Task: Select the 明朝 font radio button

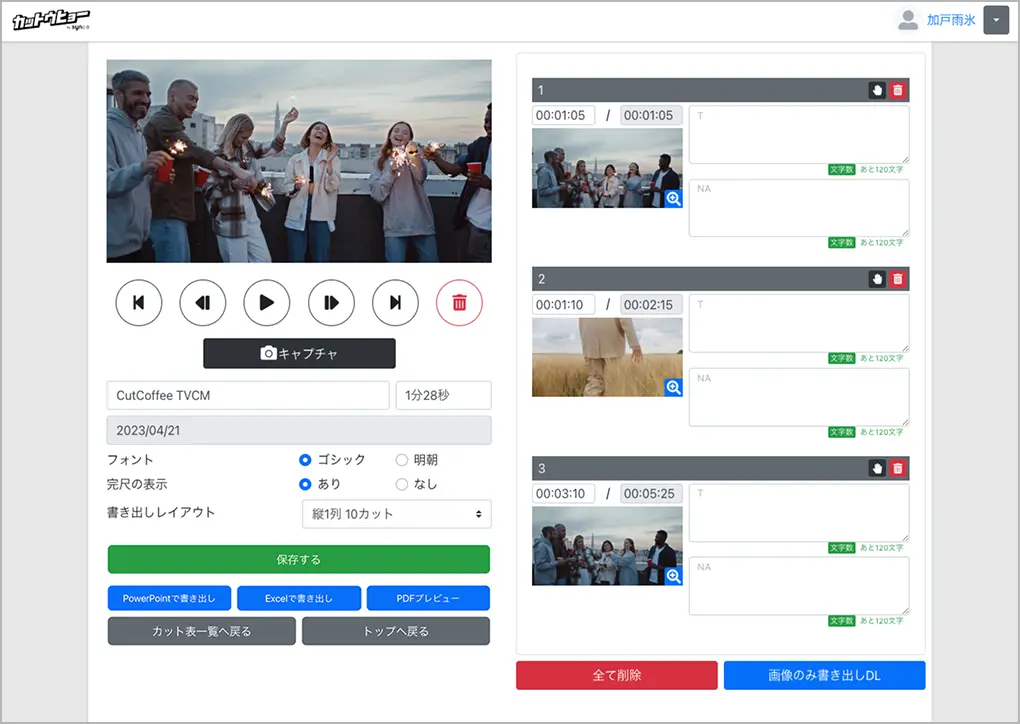Action: (402, 460)
